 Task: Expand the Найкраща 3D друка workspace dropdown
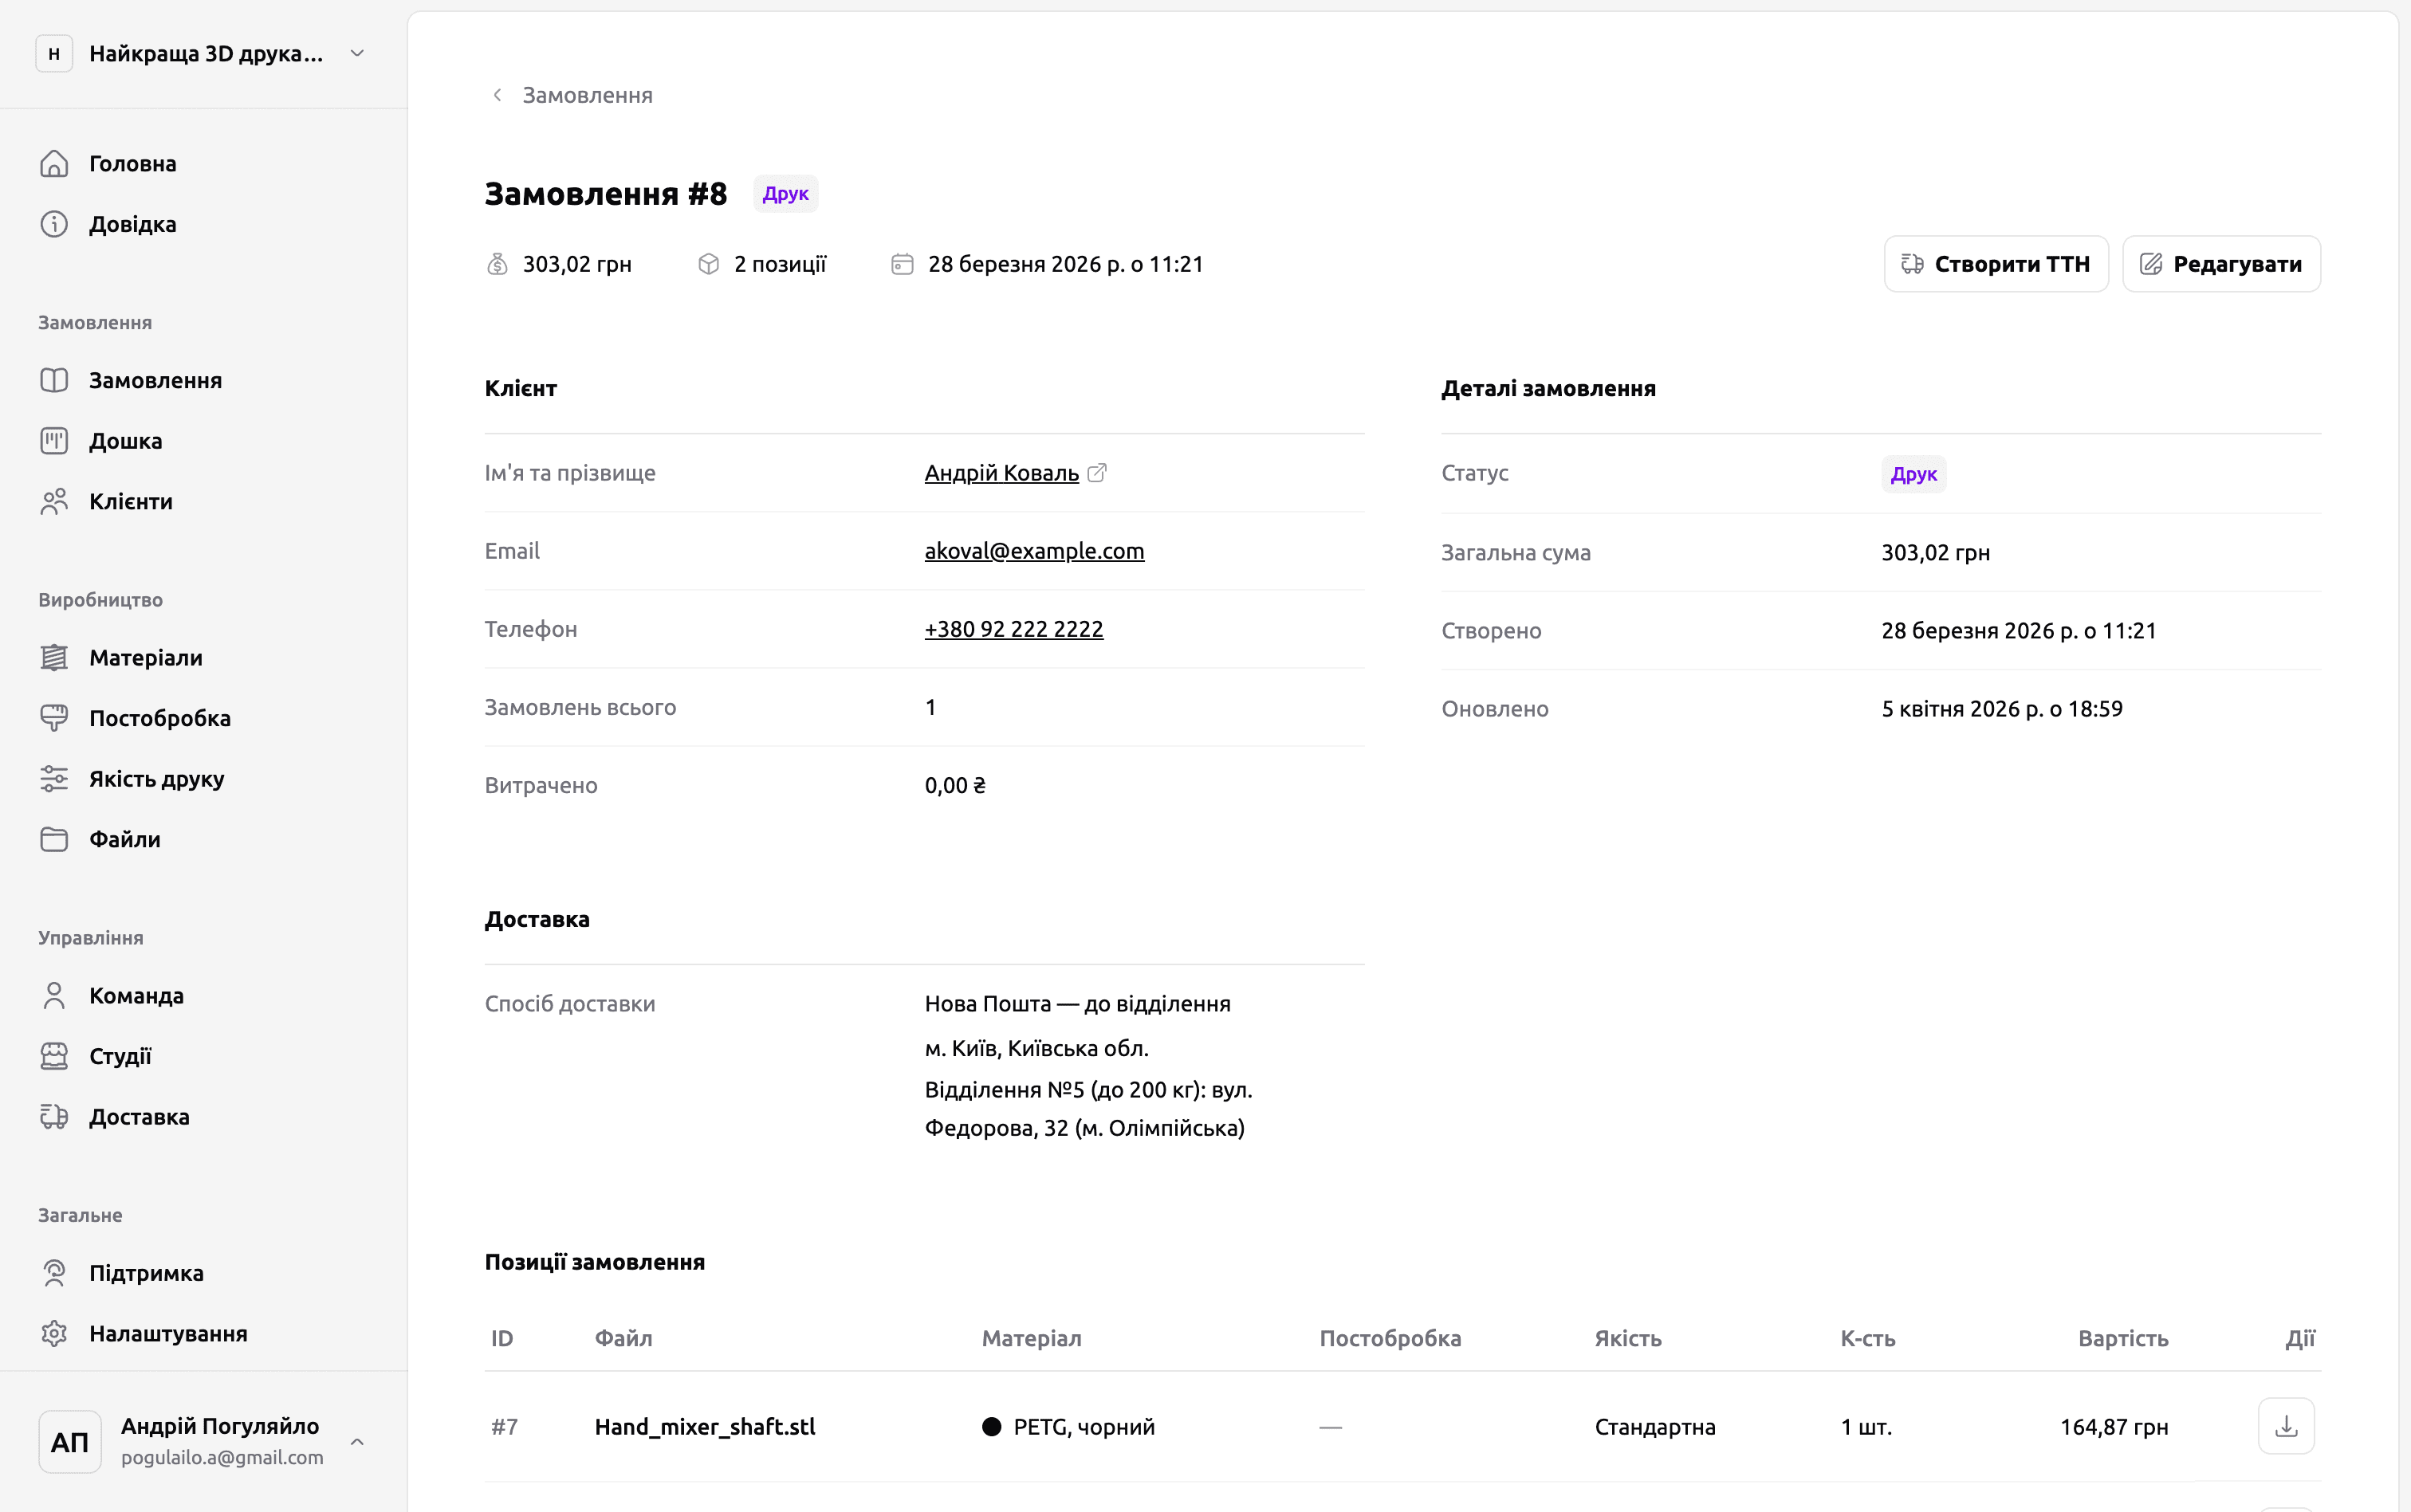pos(357,54)
